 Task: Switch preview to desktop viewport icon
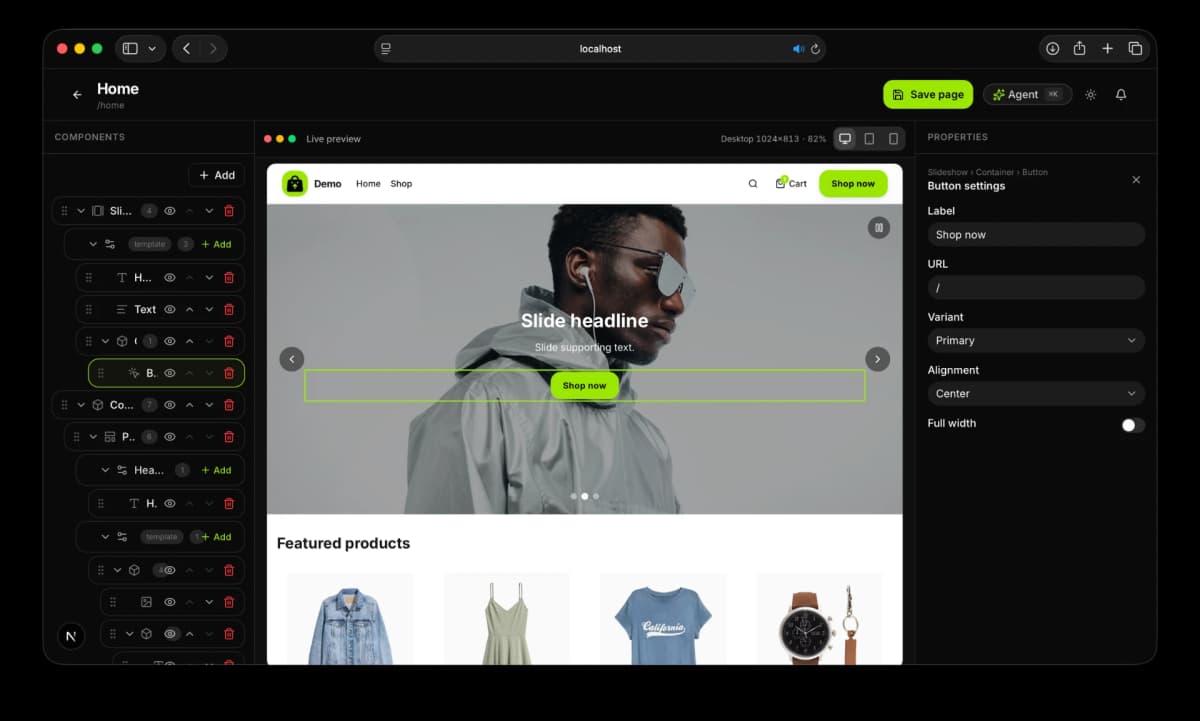tap(845, 139)
